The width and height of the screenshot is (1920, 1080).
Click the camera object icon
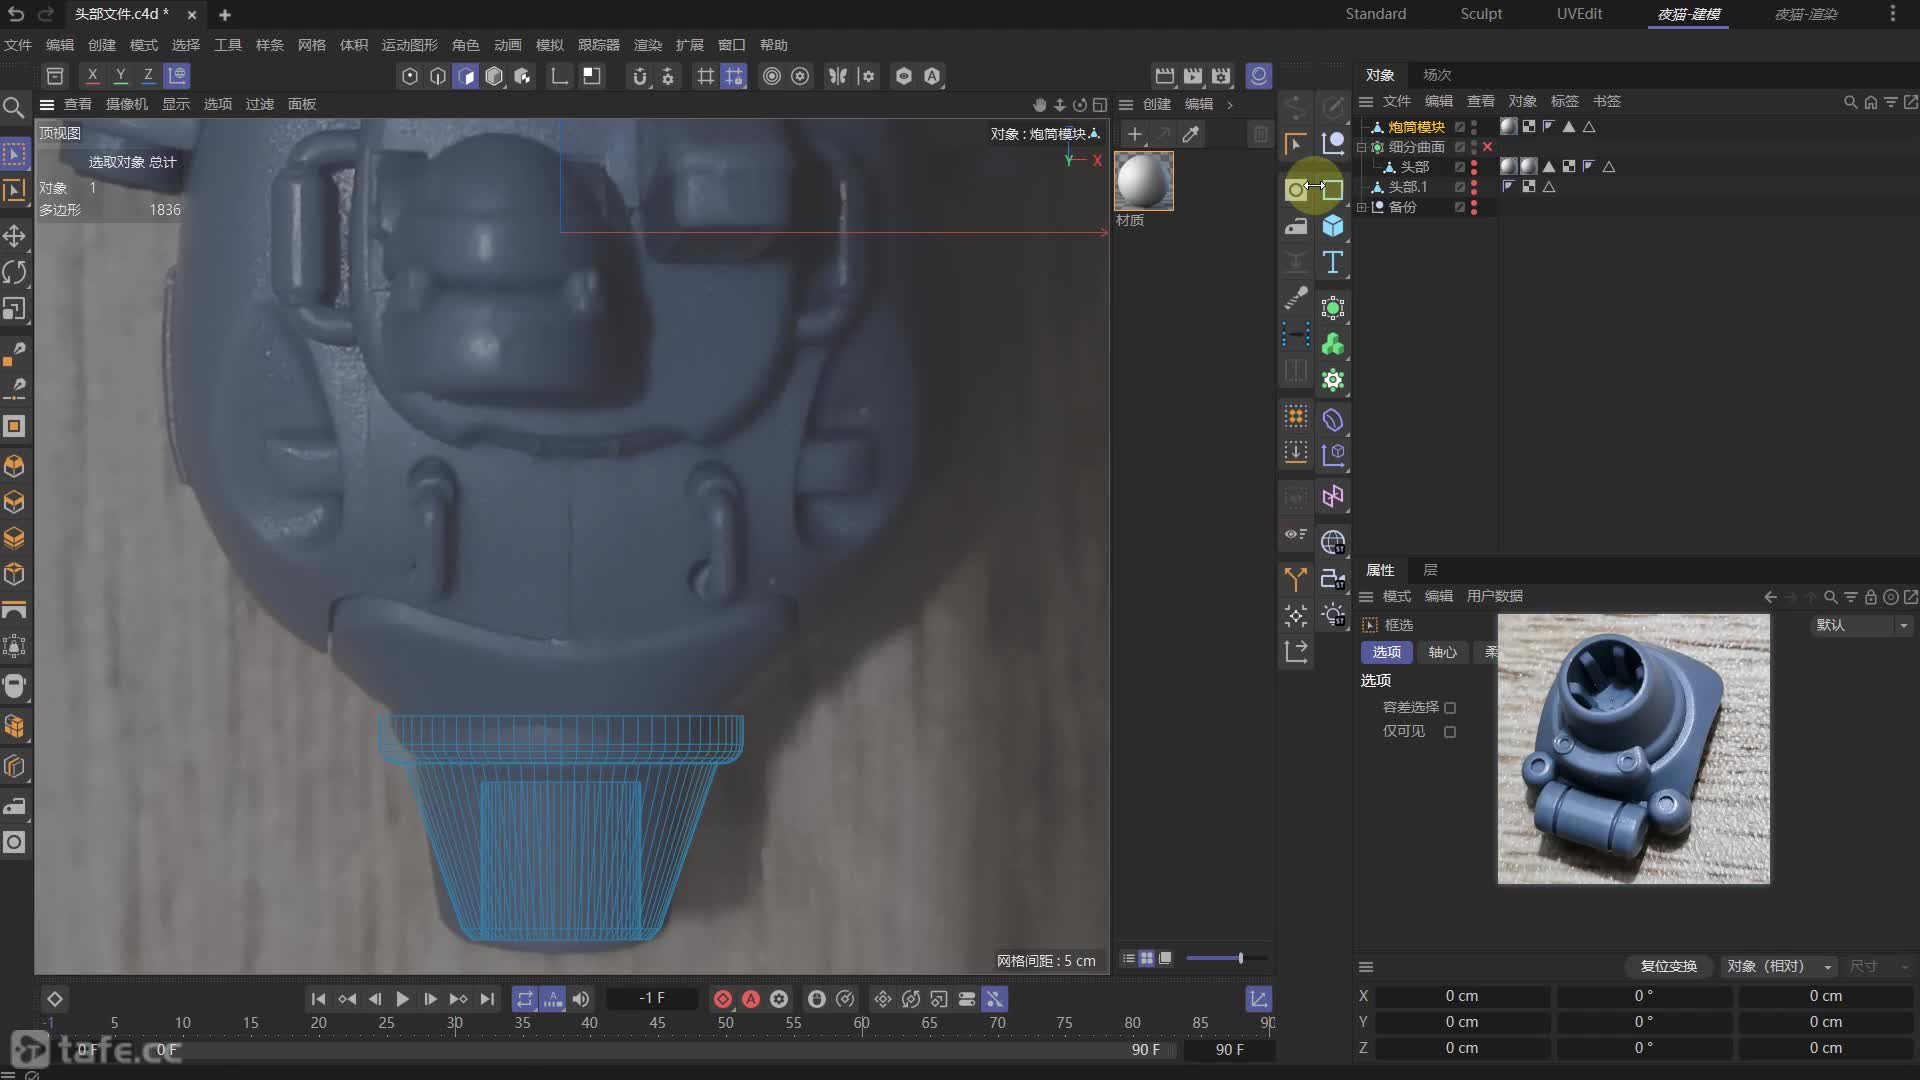tap(1333, 579)
